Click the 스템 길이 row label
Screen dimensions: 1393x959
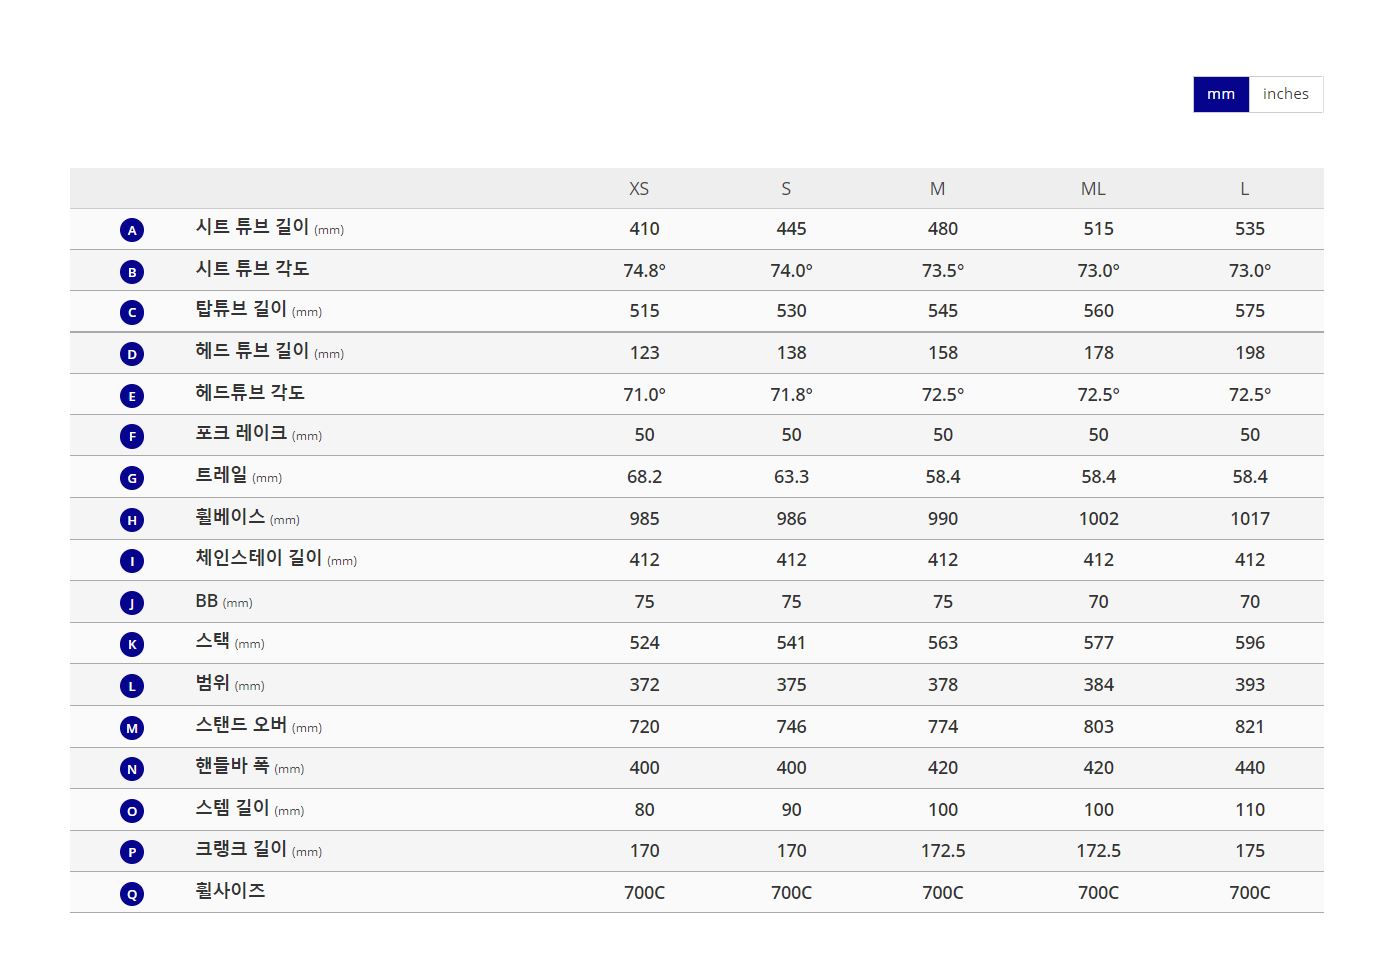pyautogui.click(x=232, y=808)
